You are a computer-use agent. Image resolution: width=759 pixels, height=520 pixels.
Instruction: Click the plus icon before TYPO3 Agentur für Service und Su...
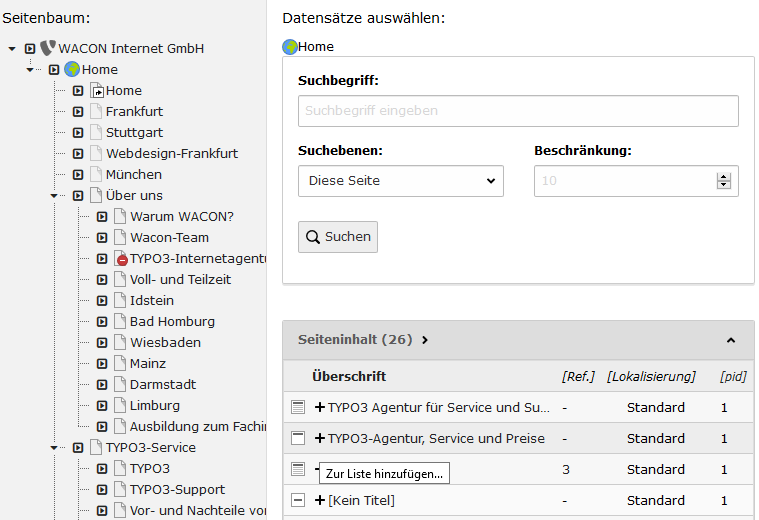319,407
